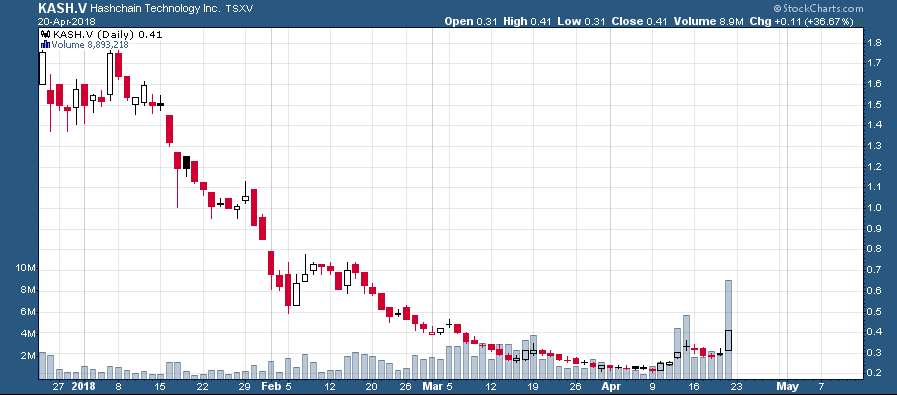Viewport: 897px width, 395px height.
Task: Click the 4M volume axis label
Action: coord(29,334)
